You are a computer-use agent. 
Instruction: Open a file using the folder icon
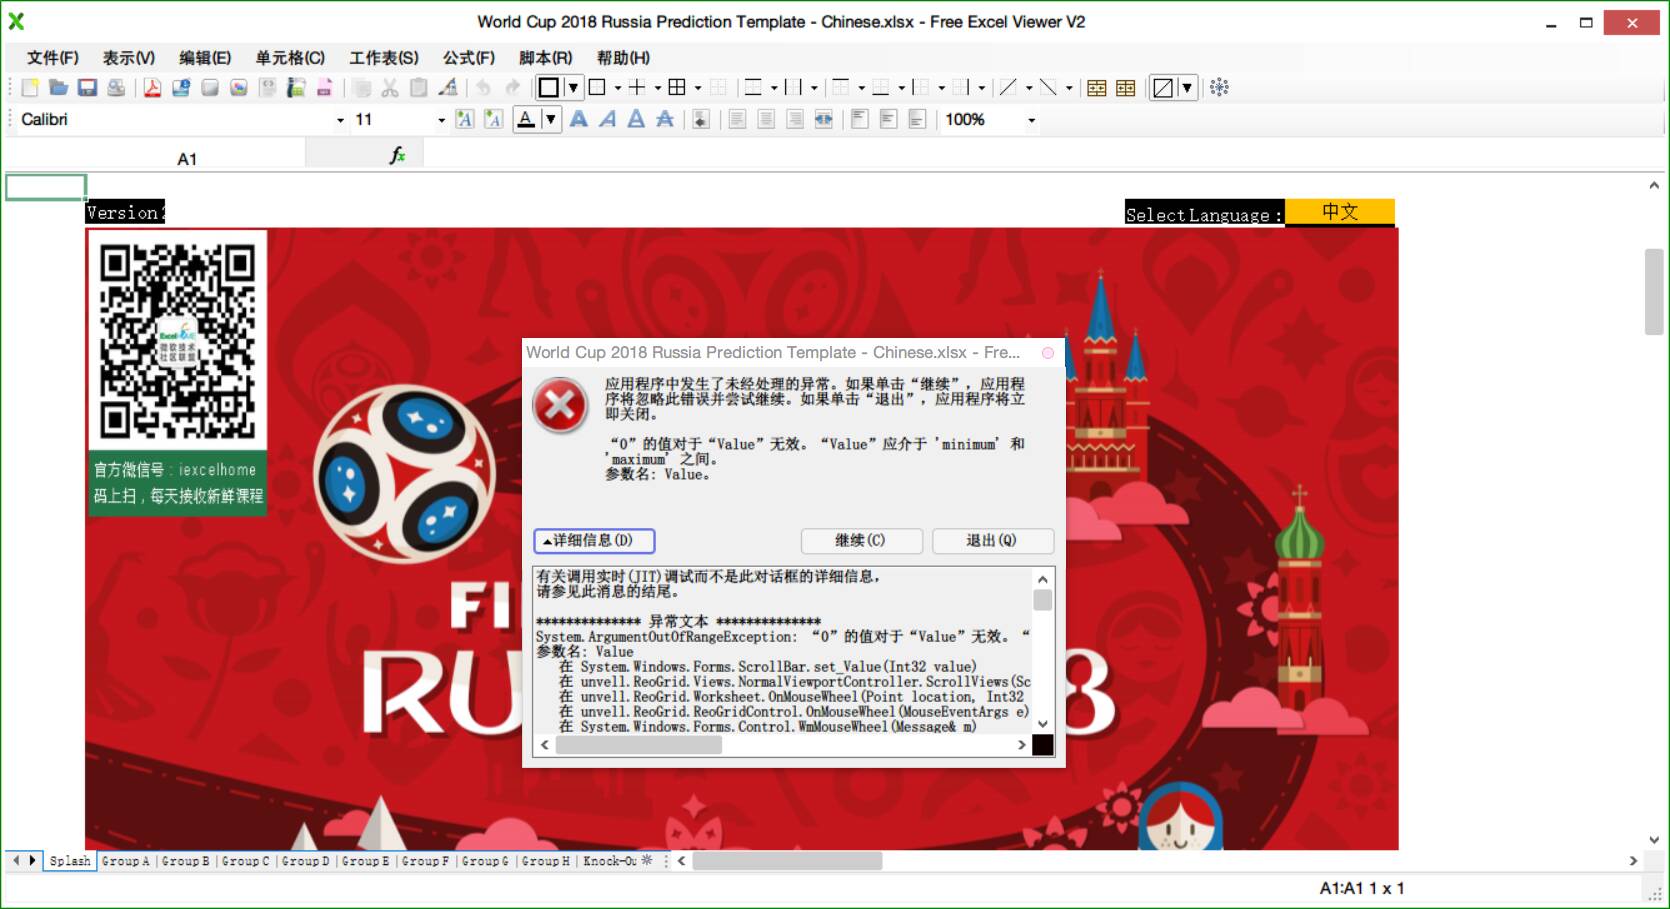pyautogui.click(x=59, y=88)
